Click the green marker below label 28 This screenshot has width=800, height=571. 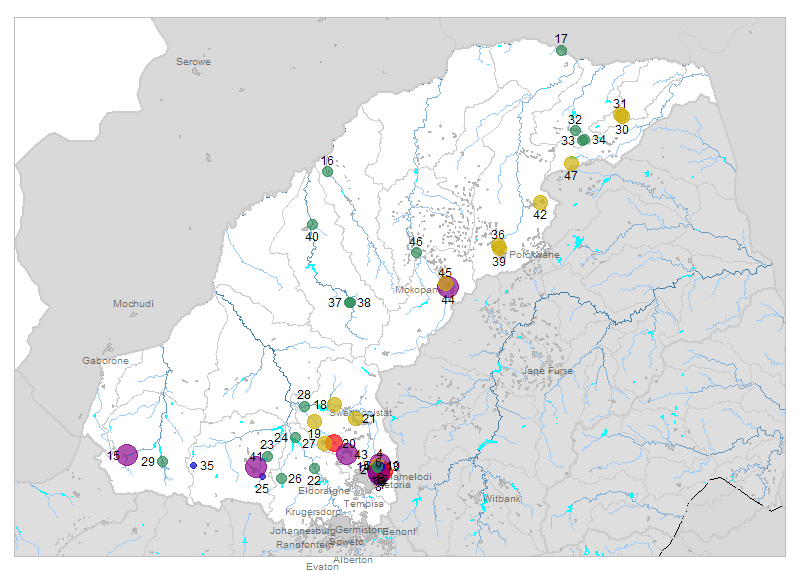tap(304, 407)
